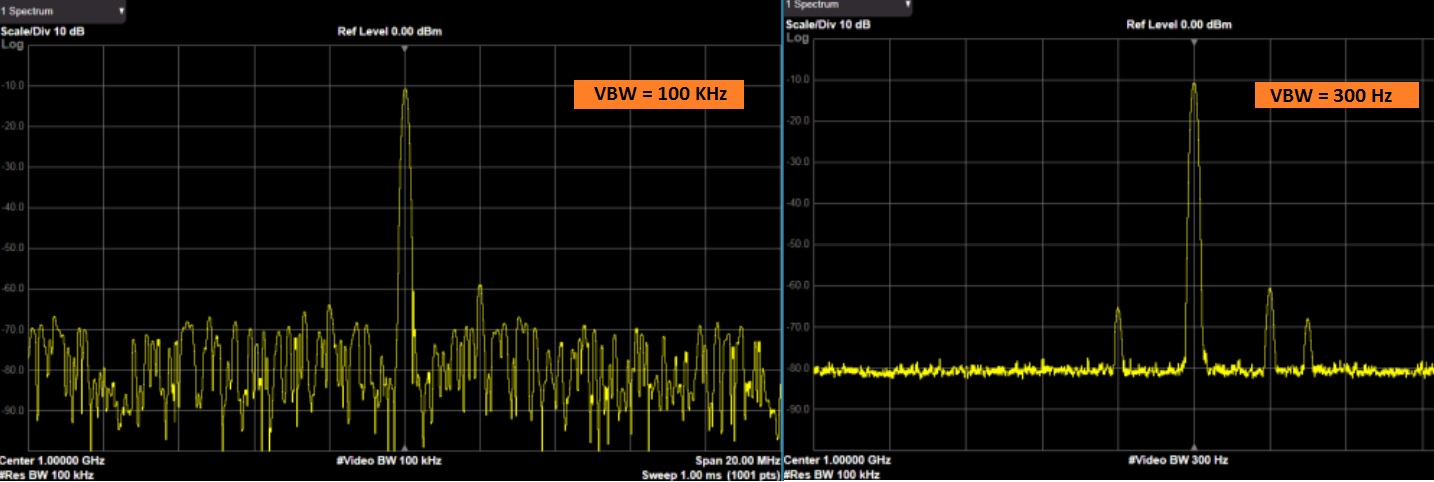Click the right panel's bottom center marker triangle
Viewport: 1434px width, 482px height.
(1193, 447)
